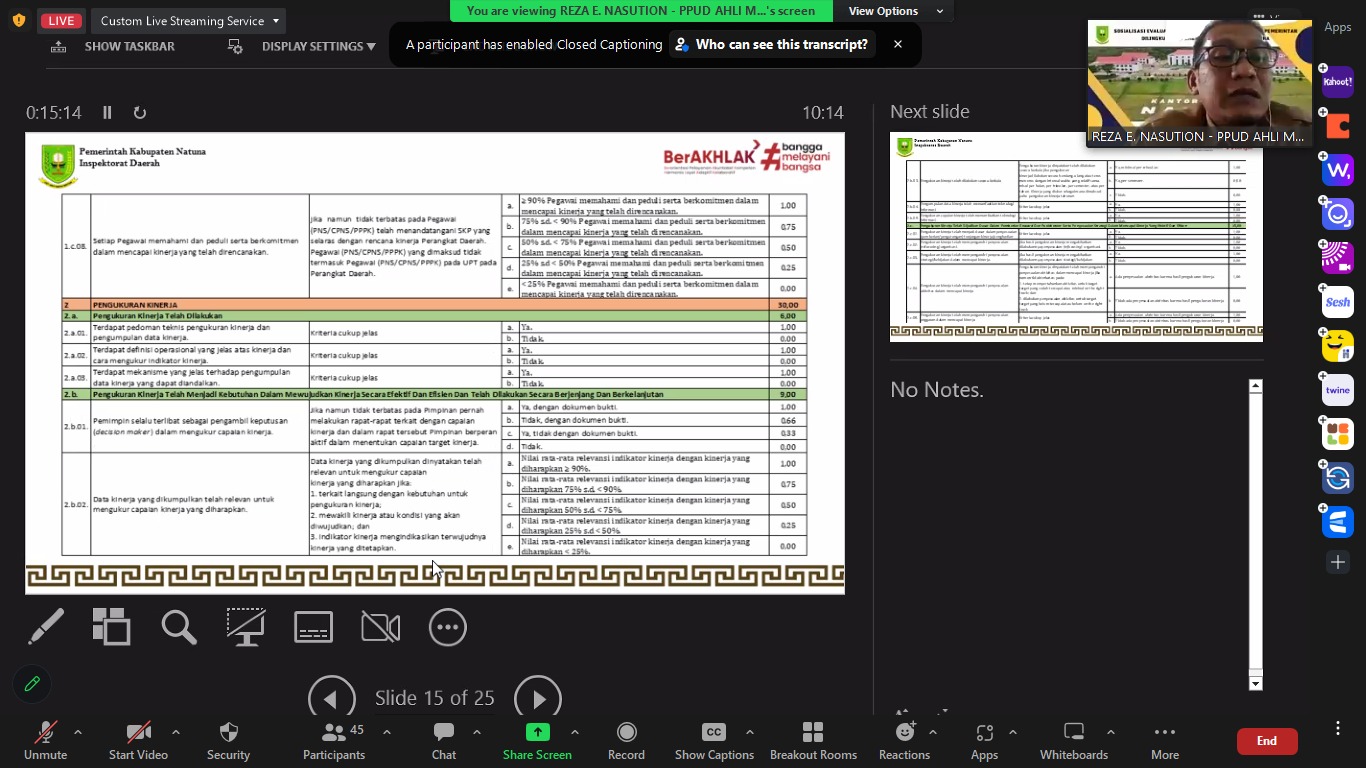1366x768 pixels.
Task: Open the Participants panel
Action: 334,741
